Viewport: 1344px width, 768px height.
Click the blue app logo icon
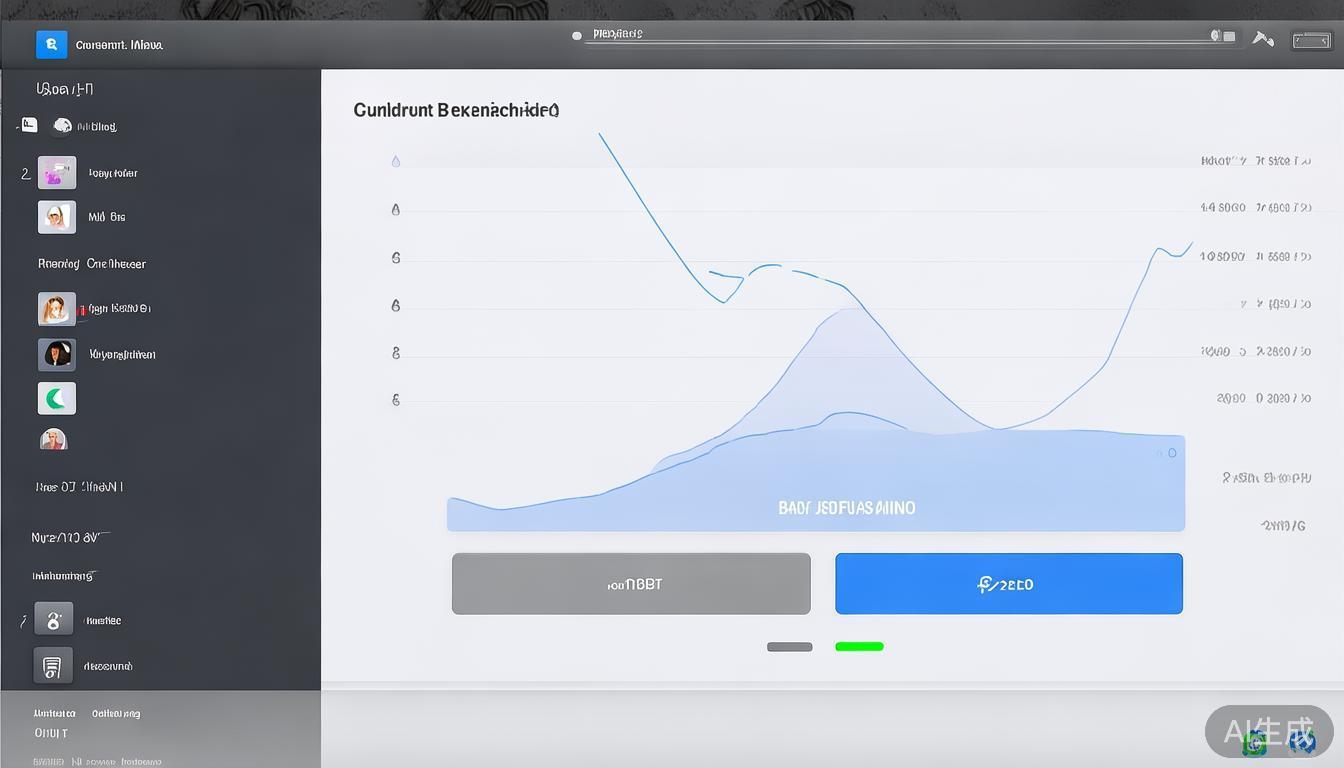pos(51,45)
